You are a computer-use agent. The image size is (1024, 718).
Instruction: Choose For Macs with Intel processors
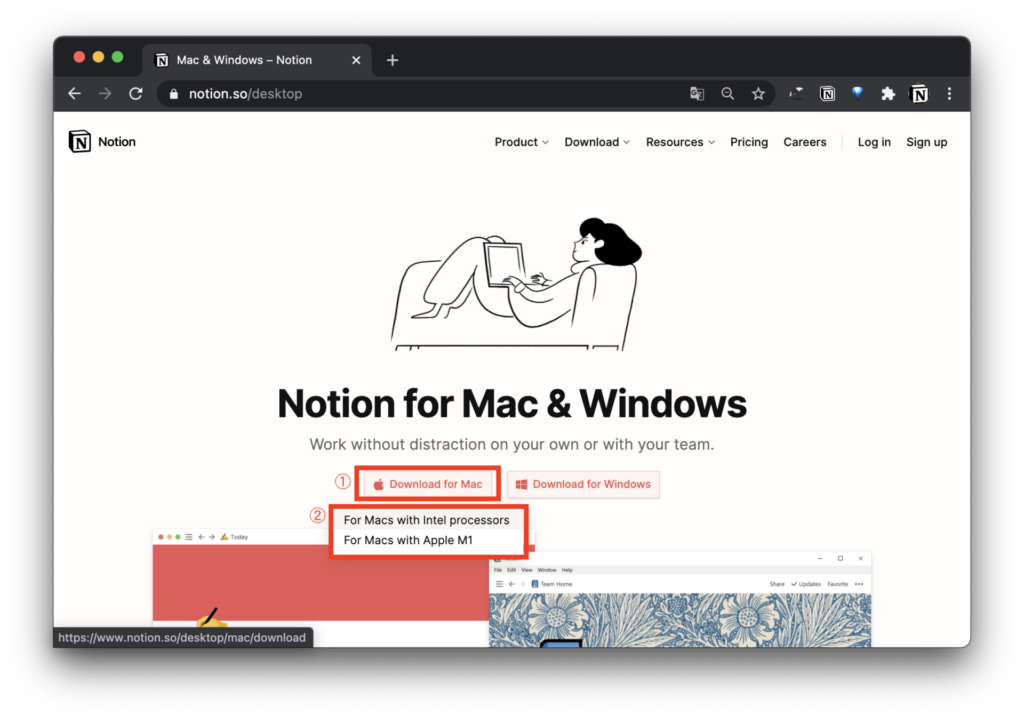426,520
